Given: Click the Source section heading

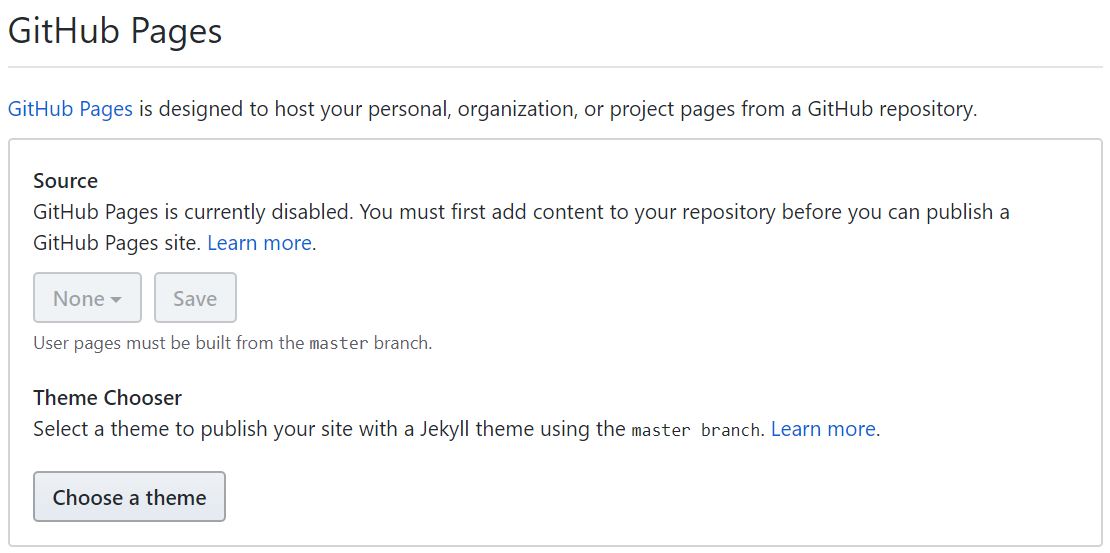Looking at the screenshot, I should 65,181.
